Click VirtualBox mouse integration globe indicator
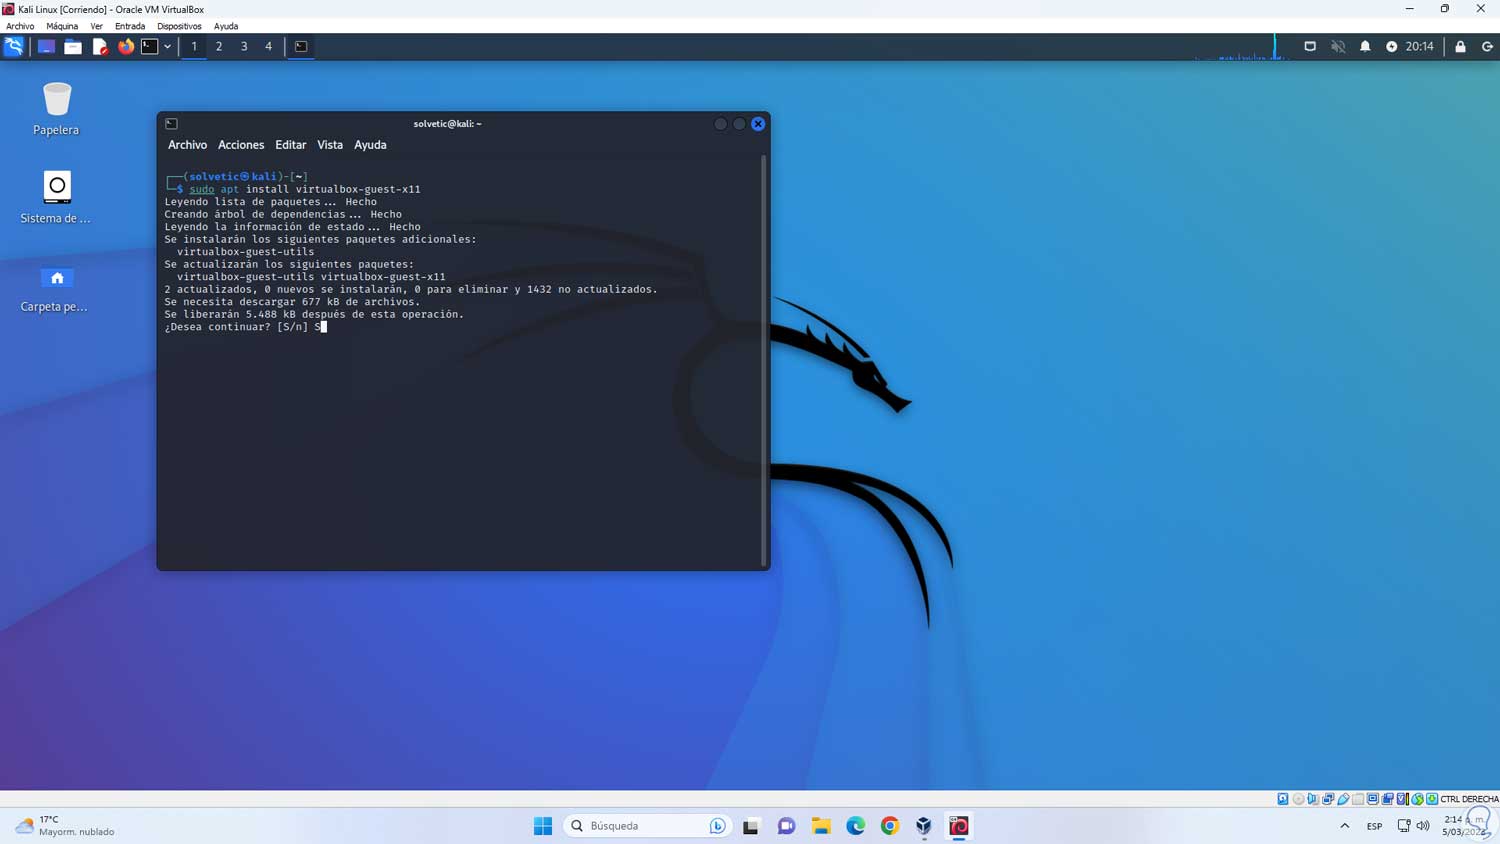The height and width of the screenshot is (844, 1500). pos(1418,799)
